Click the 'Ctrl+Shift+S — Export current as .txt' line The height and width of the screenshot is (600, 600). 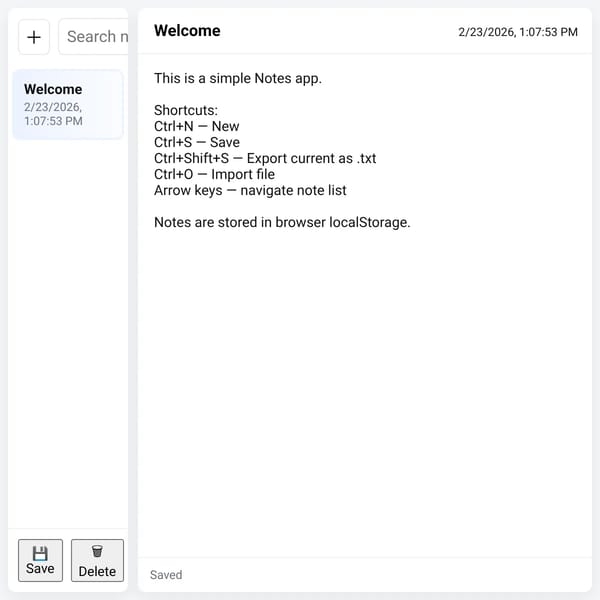(265, 158)
